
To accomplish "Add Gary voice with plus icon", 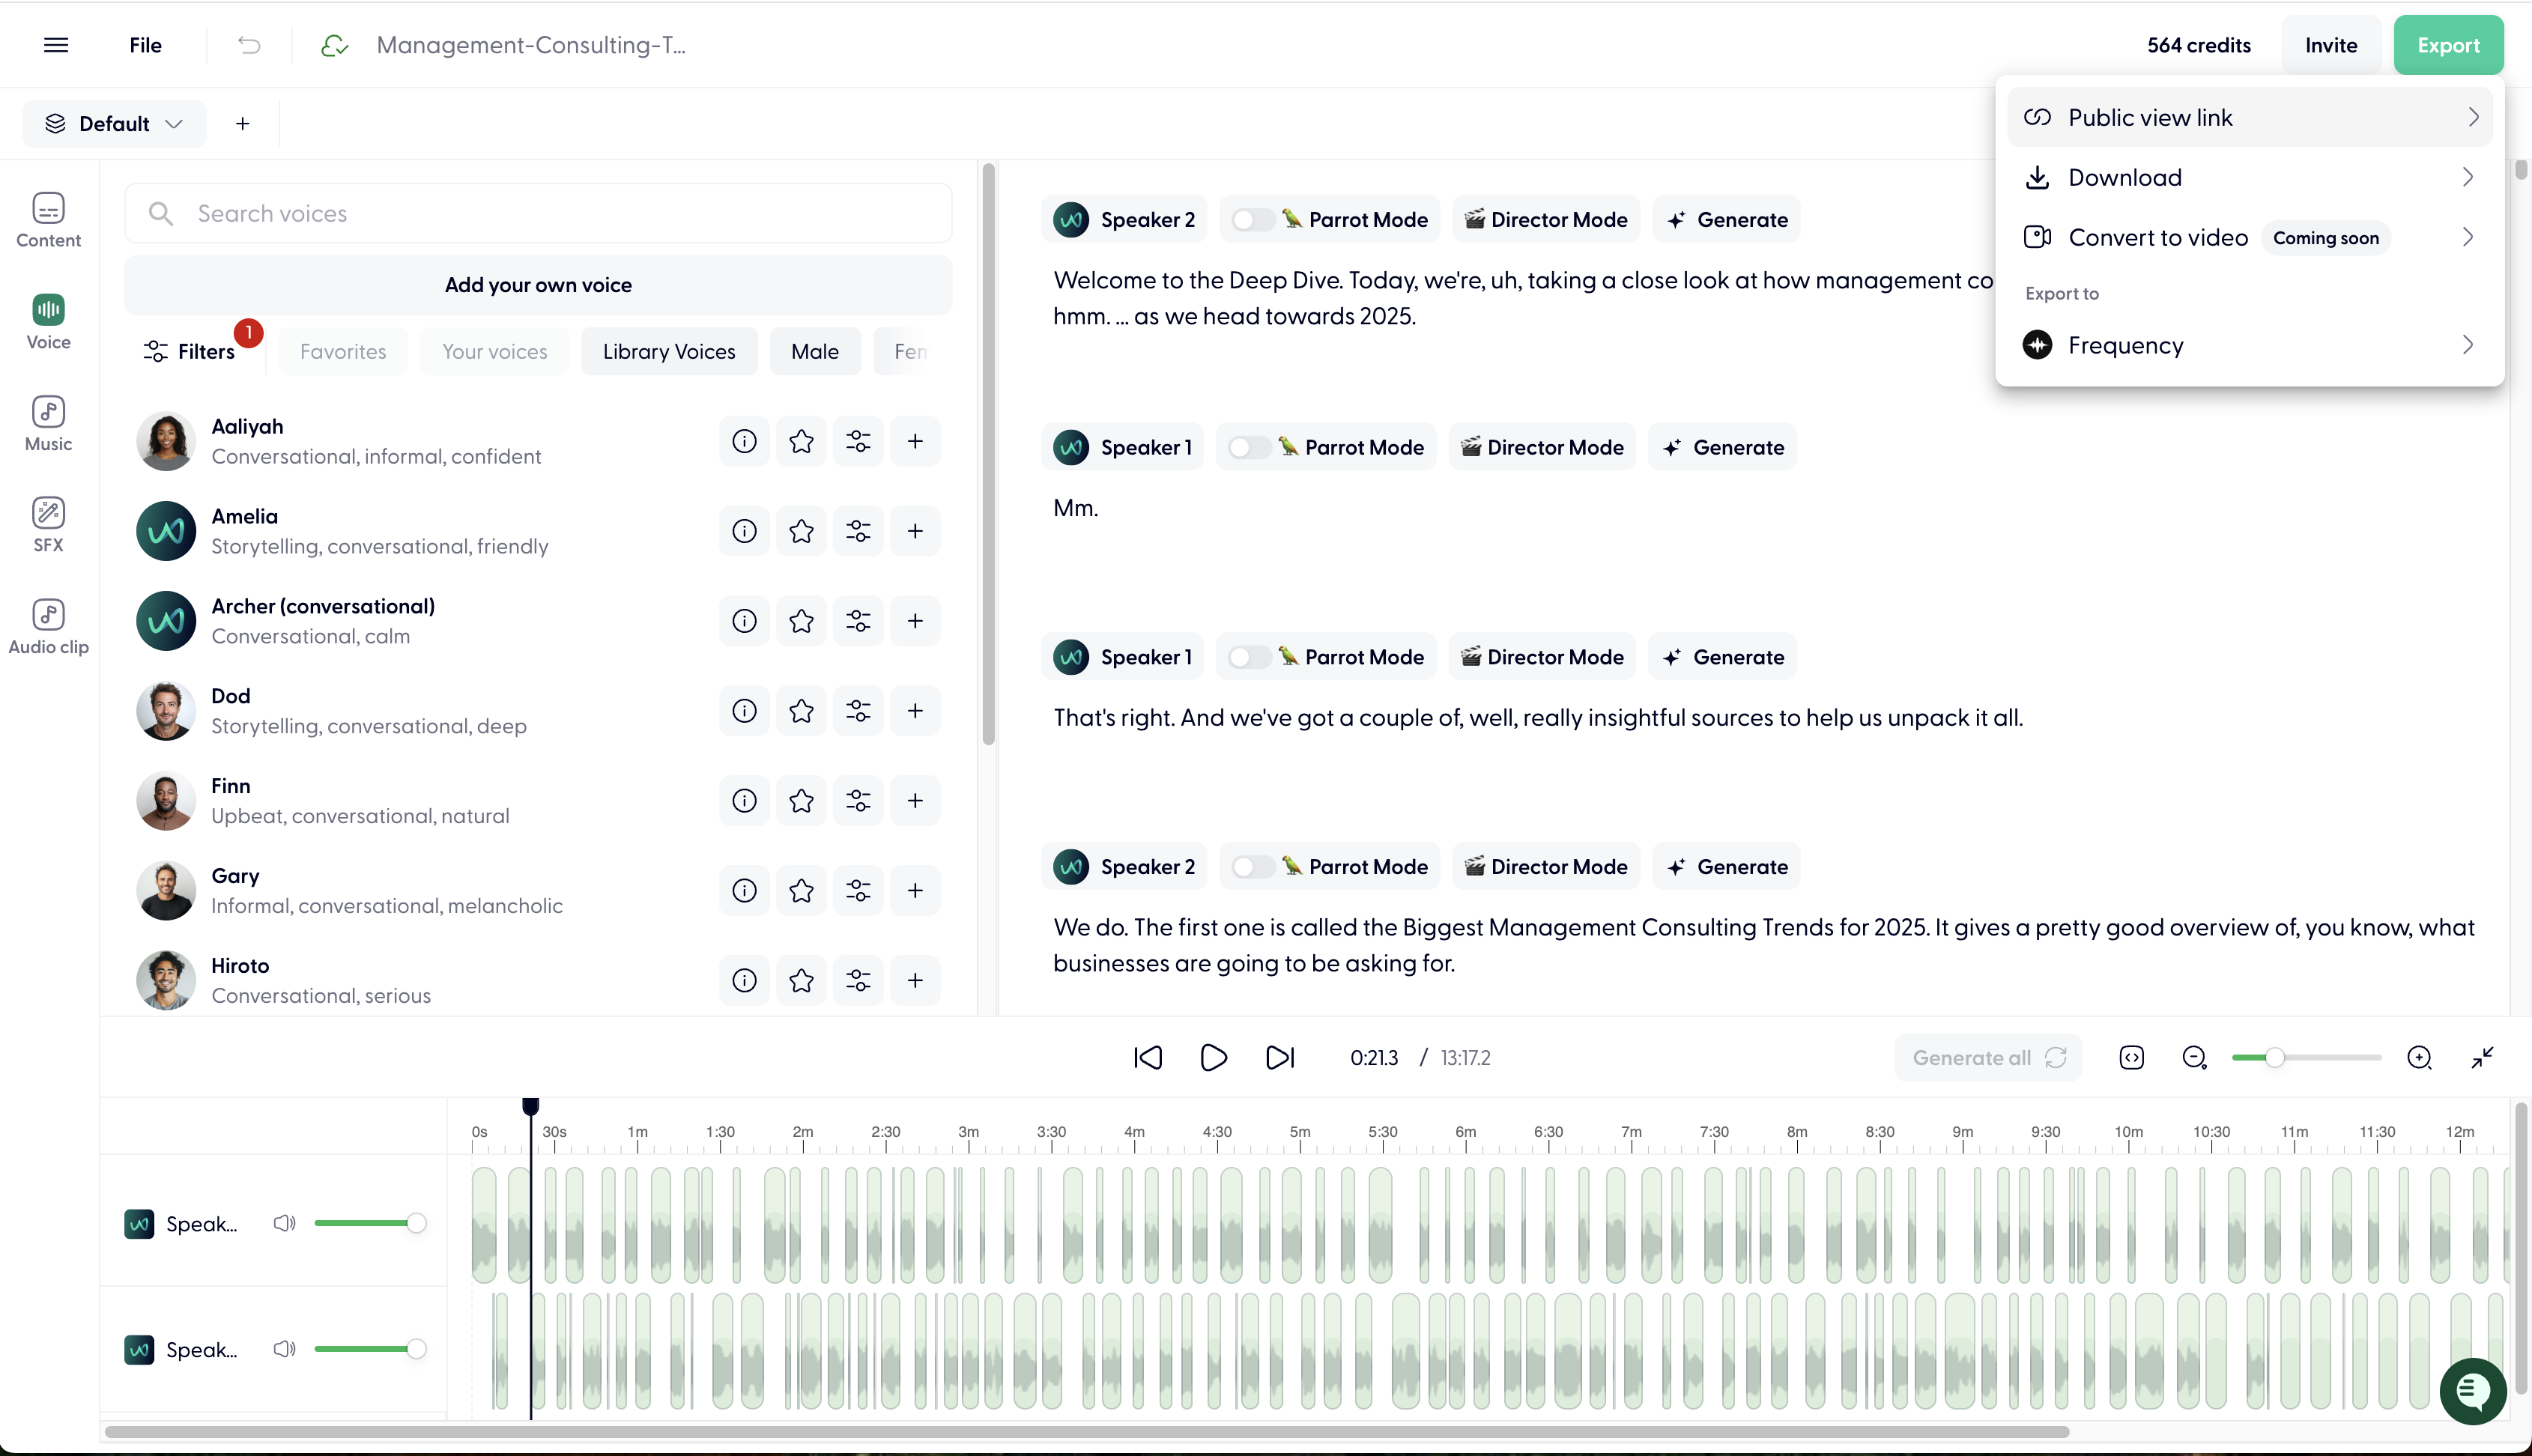I will (x=915, y=891).
